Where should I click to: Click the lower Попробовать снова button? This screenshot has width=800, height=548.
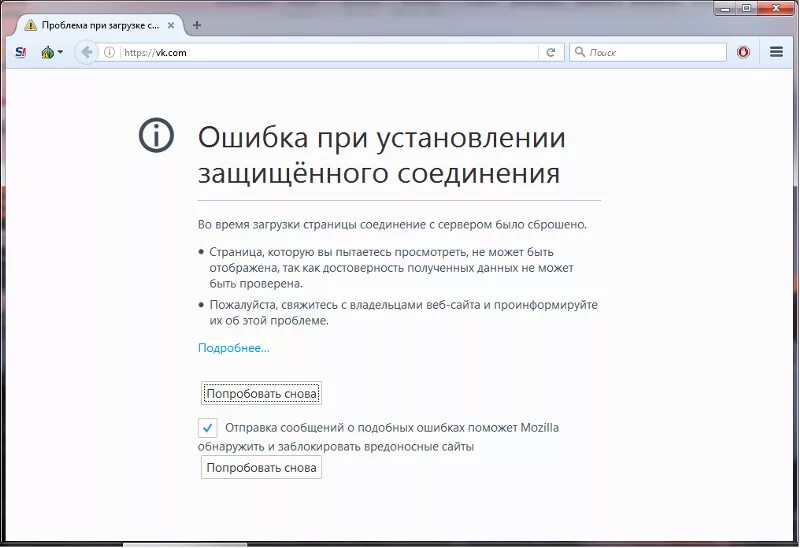(261, 467)
